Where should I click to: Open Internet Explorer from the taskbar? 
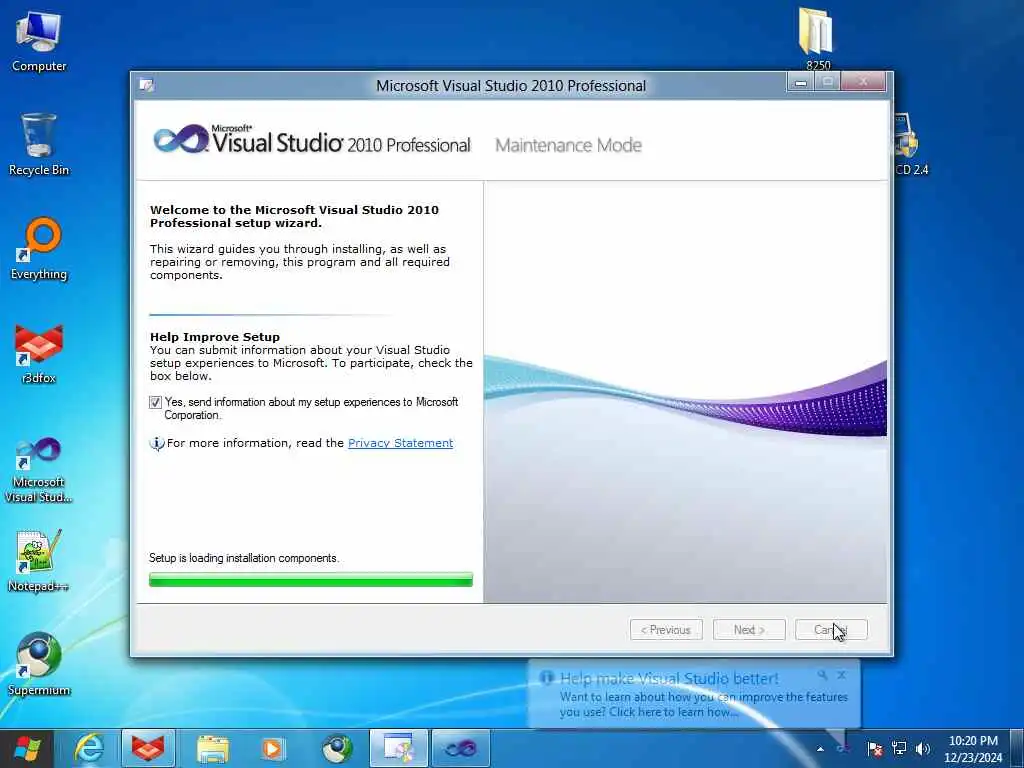tap(89, 748)
